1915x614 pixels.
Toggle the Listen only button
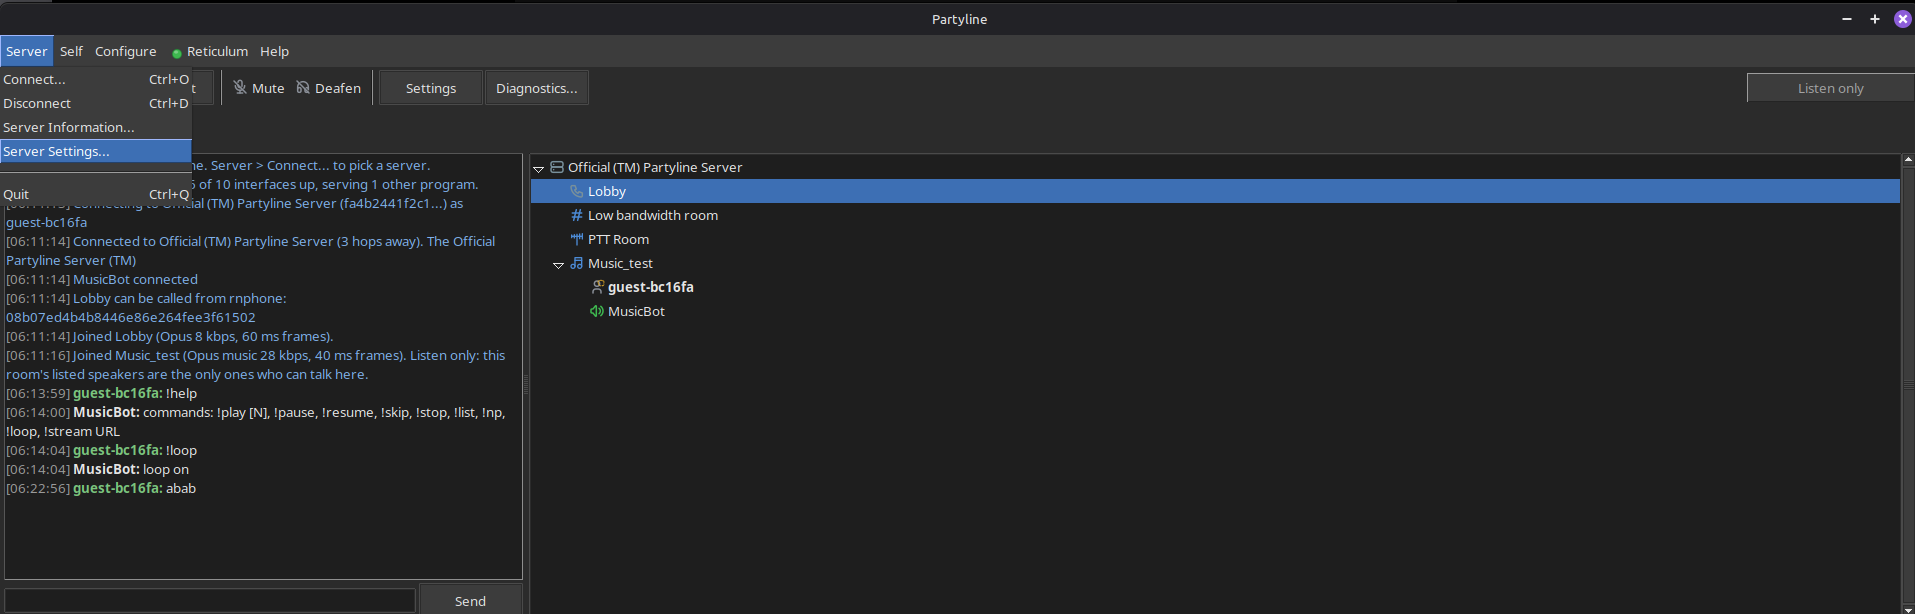pos(1830,88)
